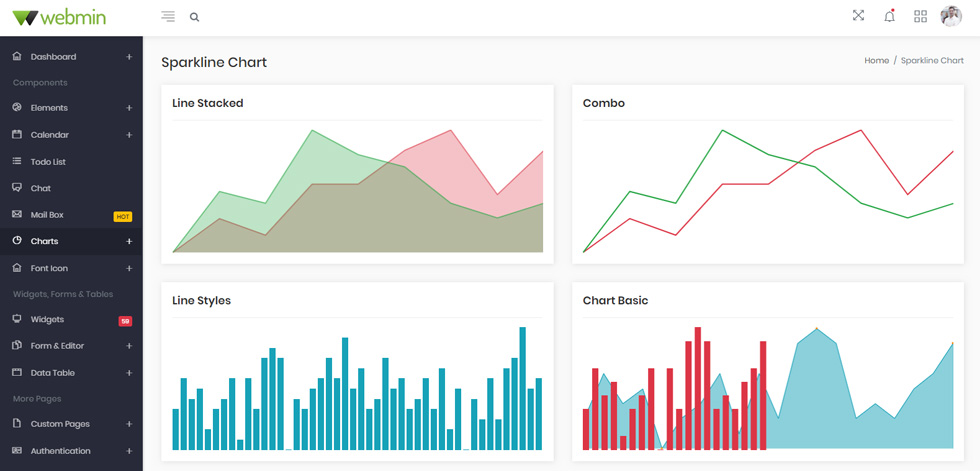Click the Line Styles bar chart
This screenshot has height=471, width=980.
pyautogui.click(x=358, y=388)
